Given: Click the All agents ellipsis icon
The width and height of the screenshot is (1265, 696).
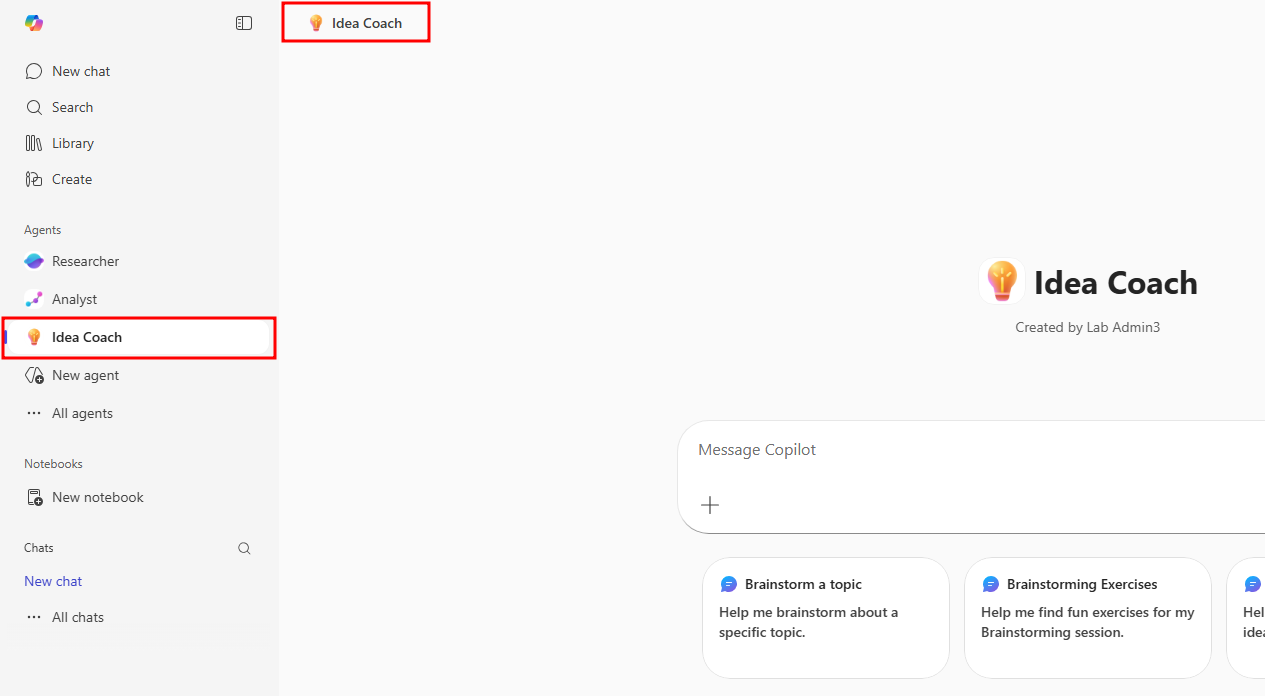Looking at the screenshot, I should (x=34, y=413).
